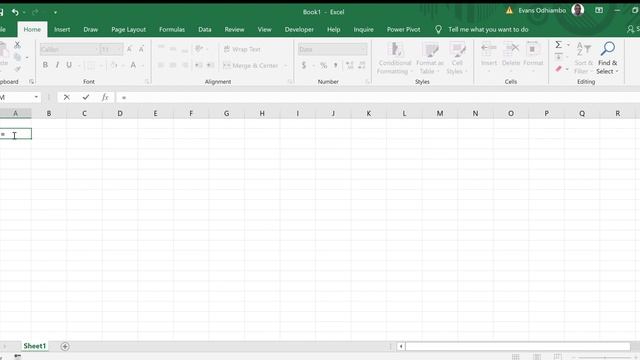Screen dimensions: 640x360
Task: Click the account name Evans Odhiambo
Action: pyautogui.click(x=542, y=11)
